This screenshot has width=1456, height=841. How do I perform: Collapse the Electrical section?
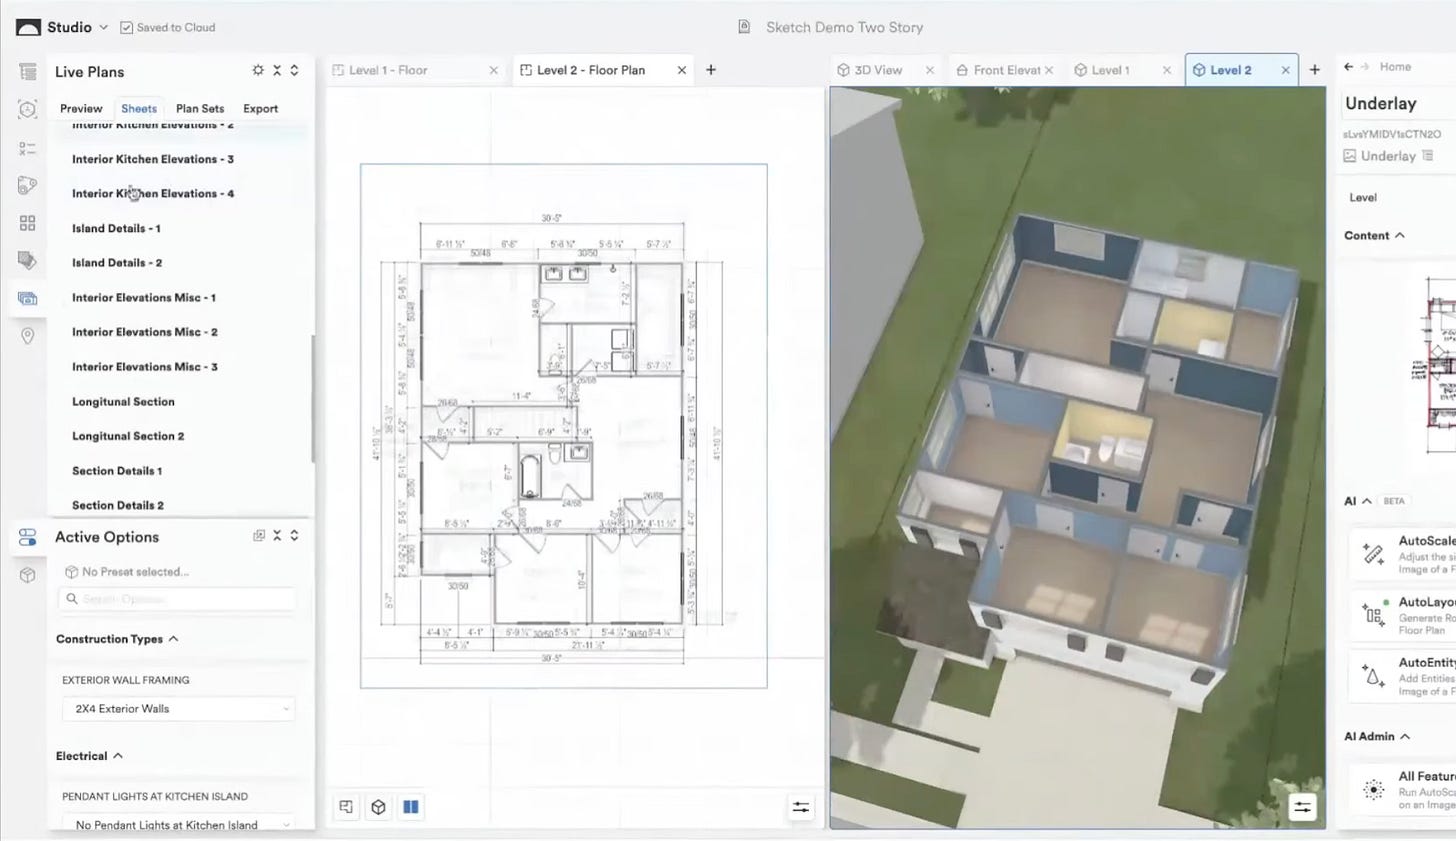[x=118, y=756]
